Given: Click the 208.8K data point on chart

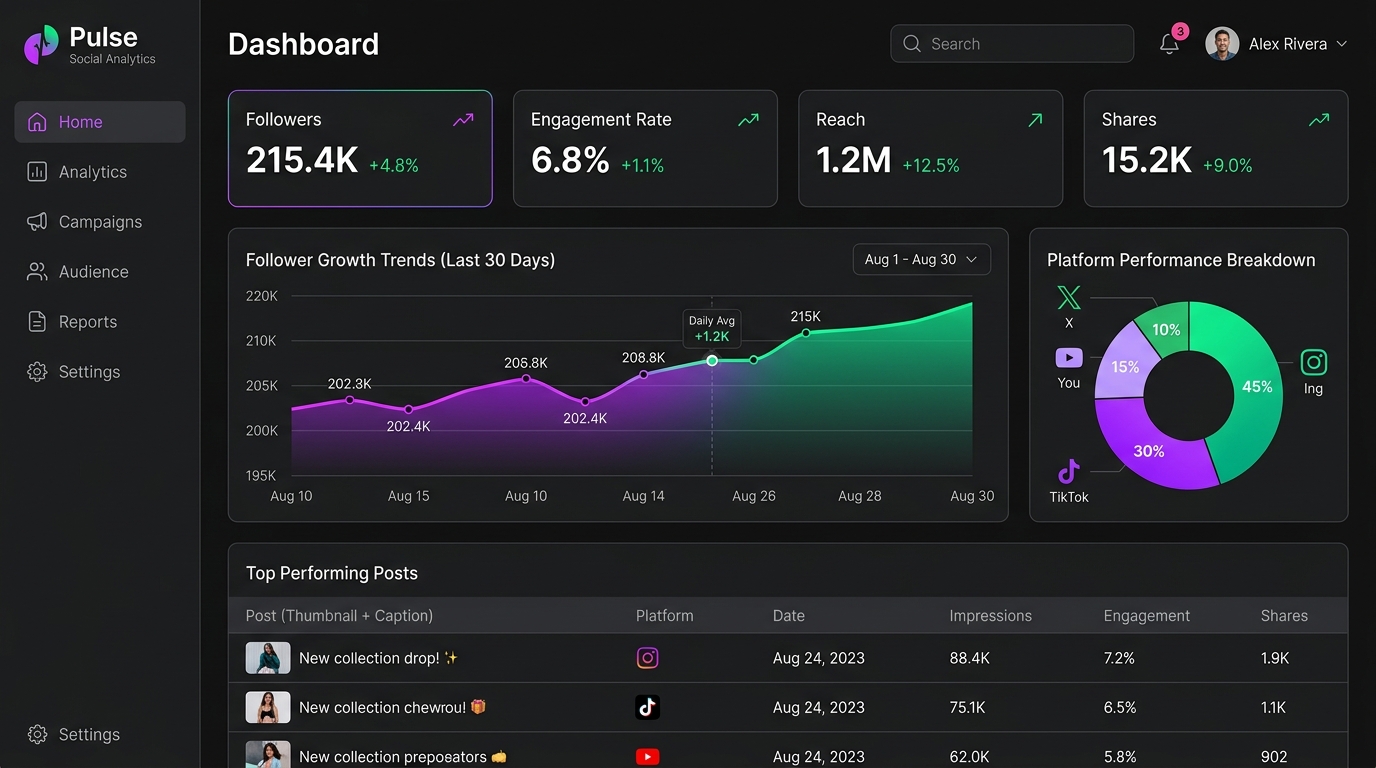Looking at the screenshot, I should (x=643, y=375).
